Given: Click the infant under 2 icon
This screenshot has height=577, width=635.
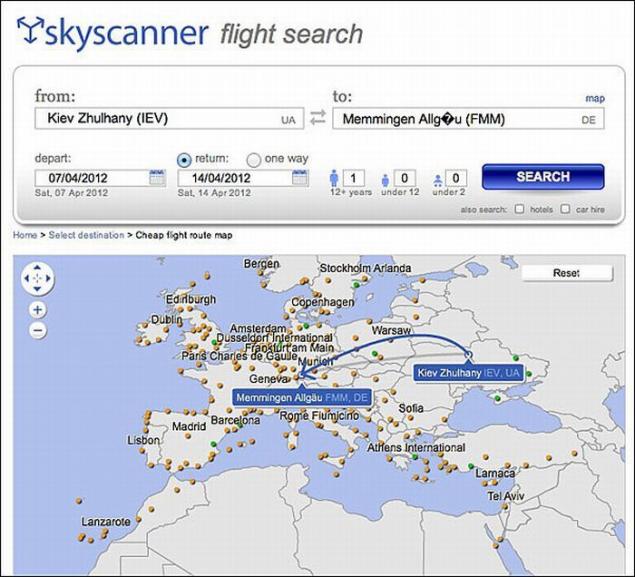Looking at the screenshot, I should point(437,181).
